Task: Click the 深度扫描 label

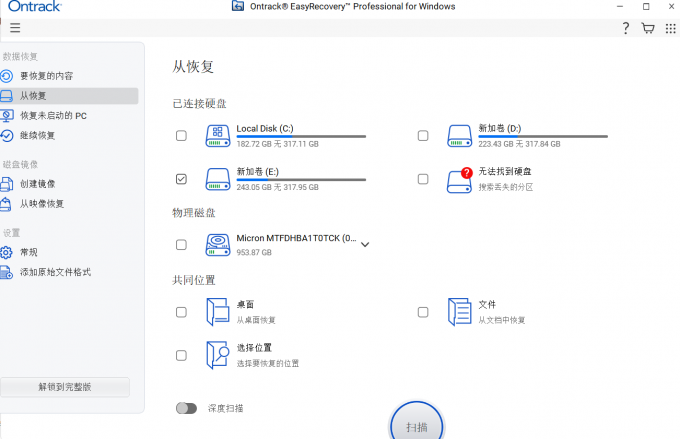Action: (x=226, y=408)
